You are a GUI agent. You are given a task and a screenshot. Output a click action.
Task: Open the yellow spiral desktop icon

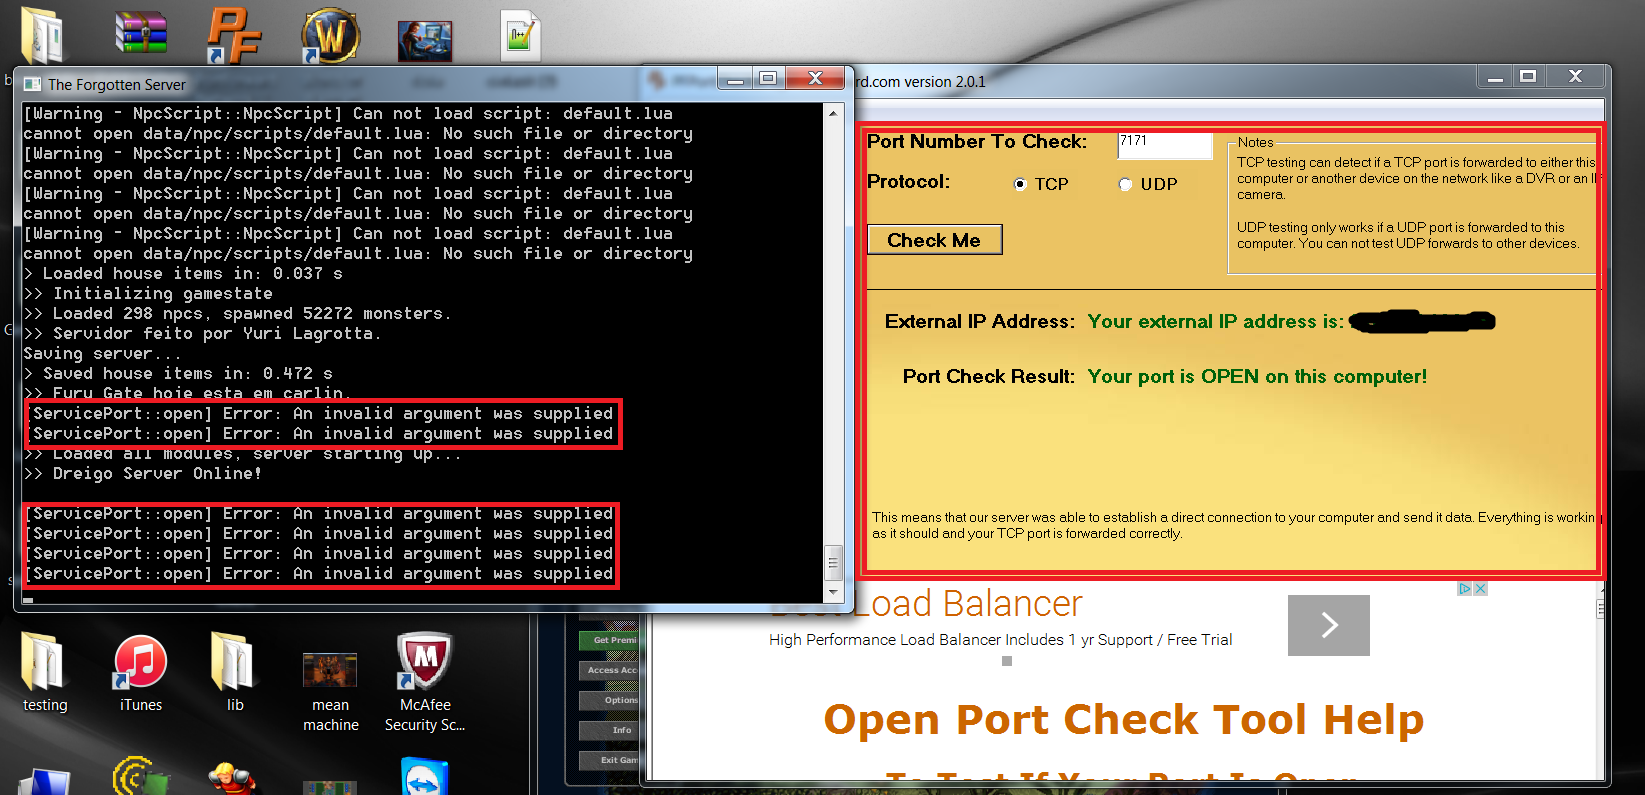(x=140, y=777)
